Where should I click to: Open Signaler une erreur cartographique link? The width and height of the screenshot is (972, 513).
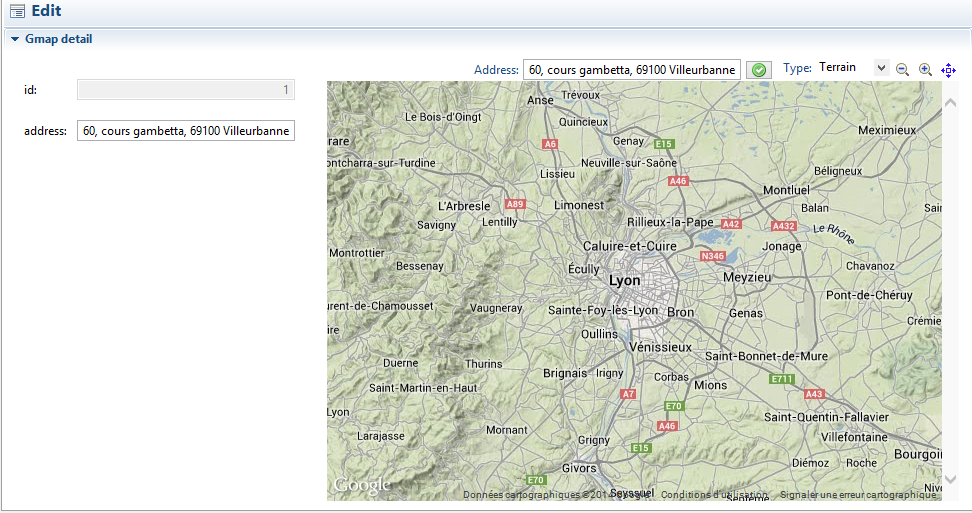click(858, 494)
